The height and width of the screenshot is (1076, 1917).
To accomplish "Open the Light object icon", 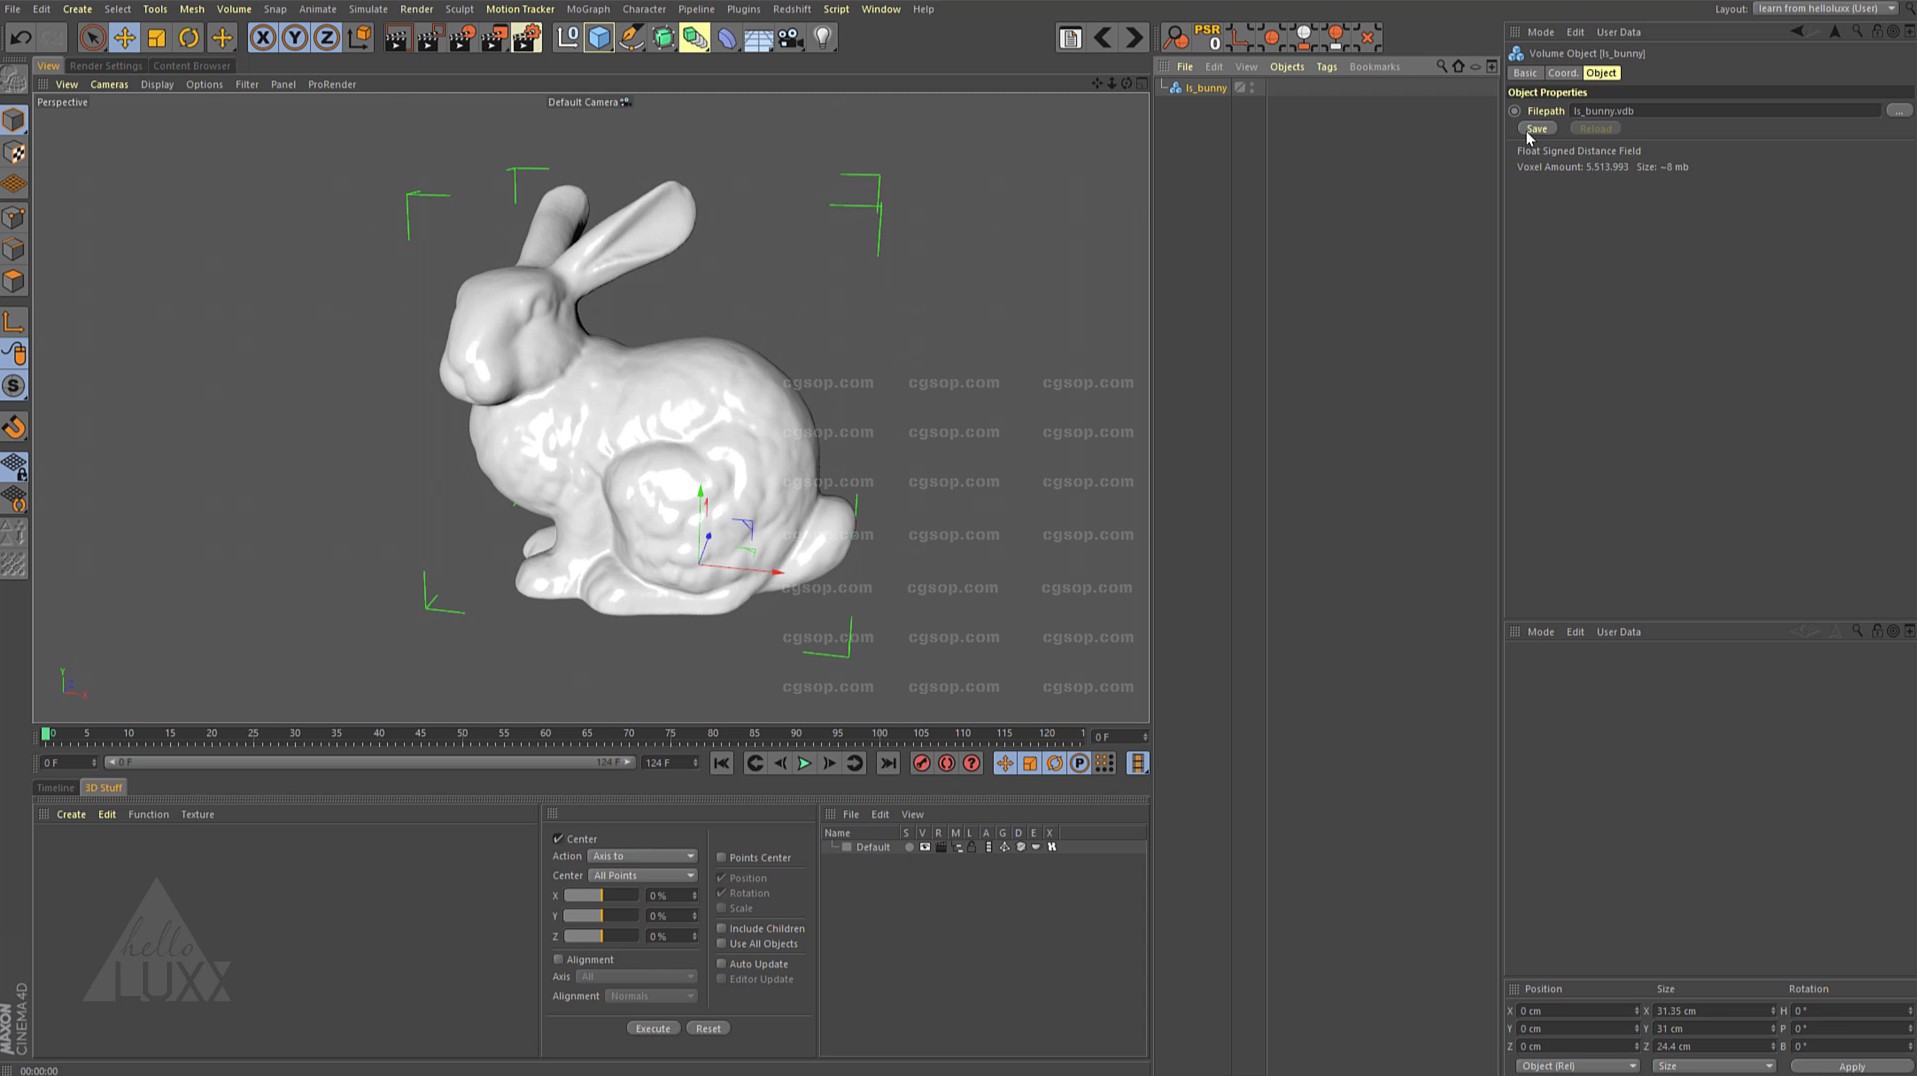I will click(x=822, y=38).
